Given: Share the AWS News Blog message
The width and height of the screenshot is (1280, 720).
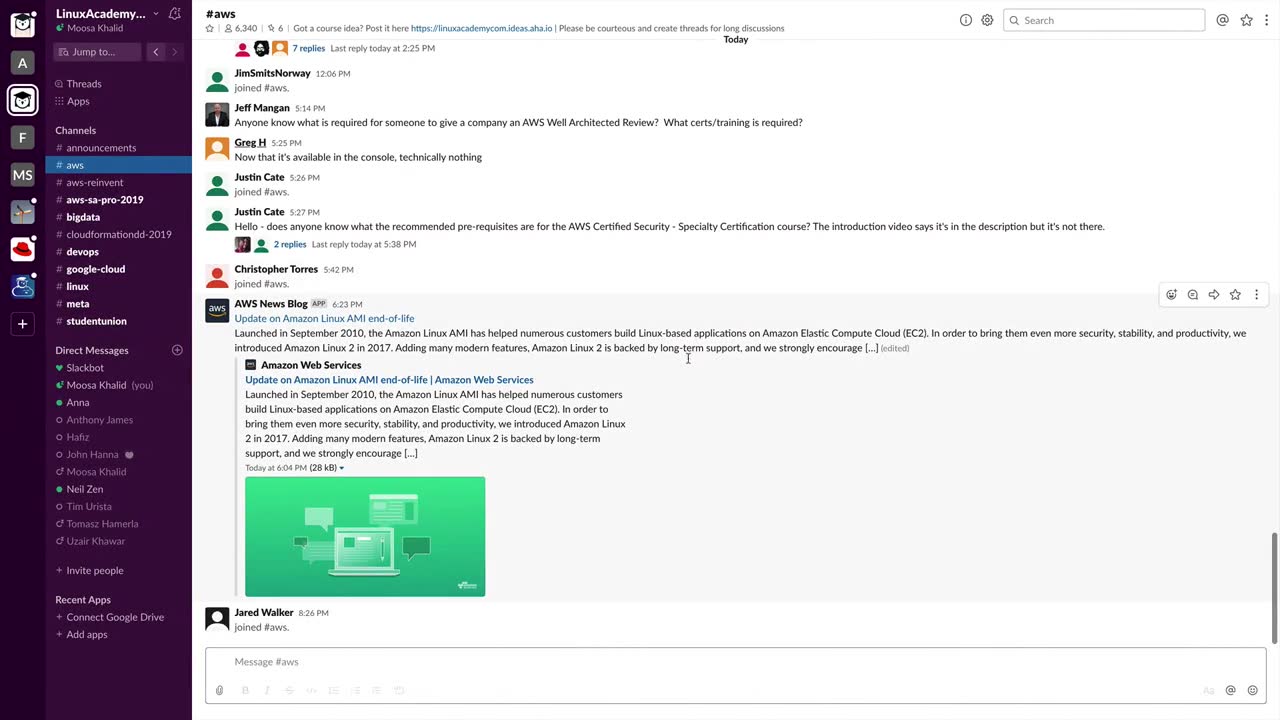Looking at the screenshot, I should [x=1214, y=295].
